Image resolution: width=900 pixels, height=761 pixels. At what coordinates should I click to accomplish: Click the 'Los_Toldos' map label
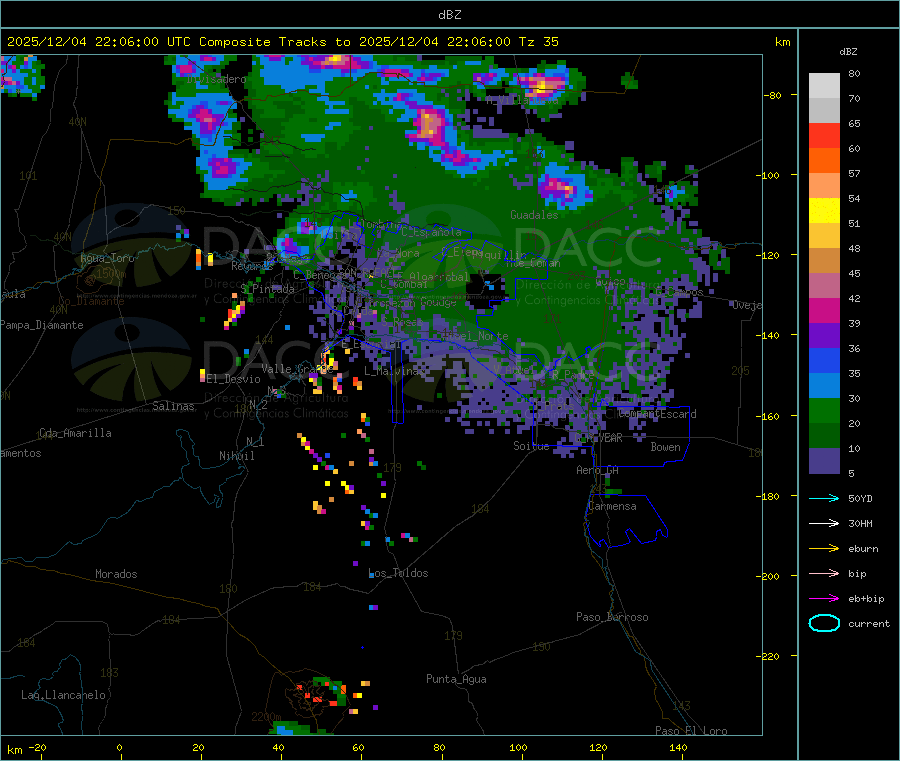398,573
